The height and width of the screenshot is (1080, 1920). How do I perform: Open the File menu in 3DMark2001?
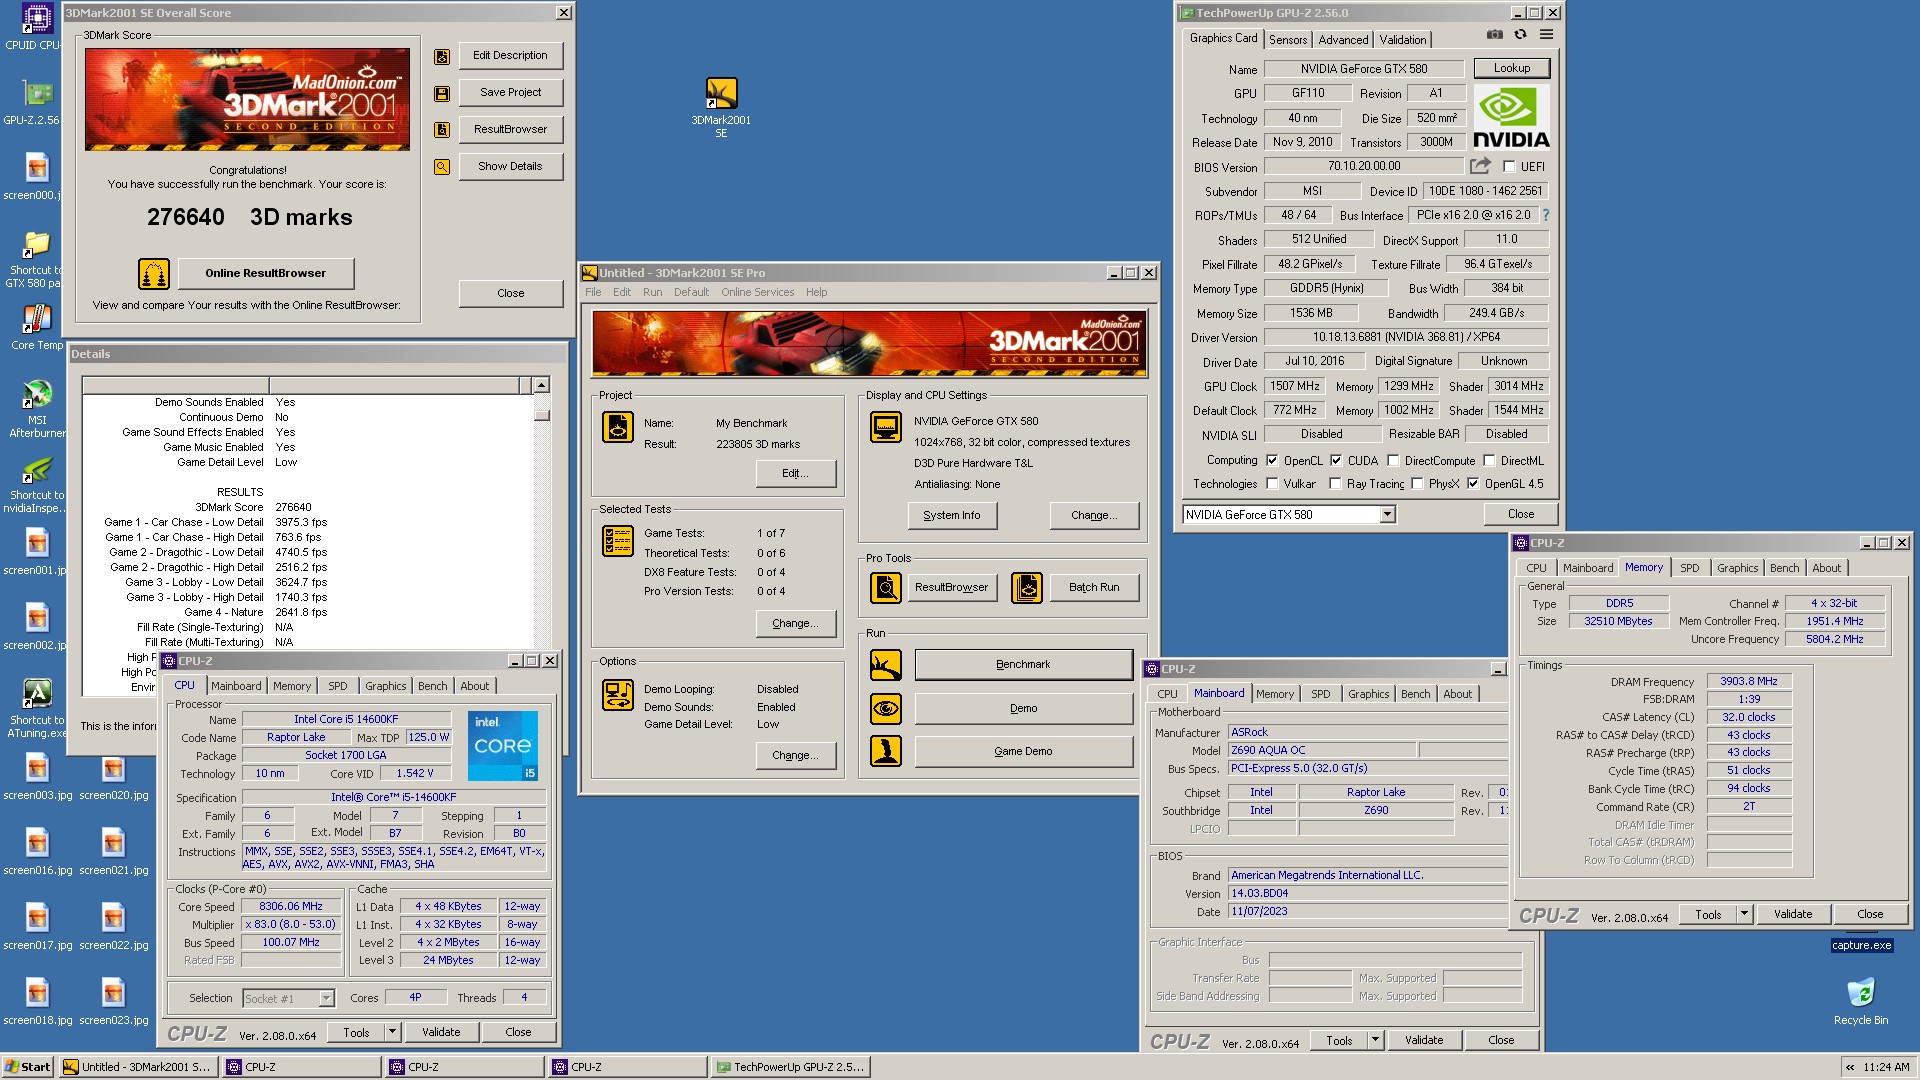(593, 292)
